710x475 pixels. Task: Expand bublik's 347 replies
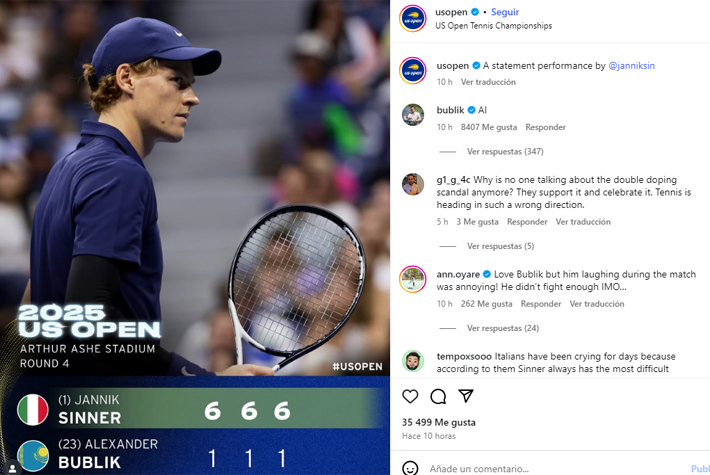[x=505, y=151]
